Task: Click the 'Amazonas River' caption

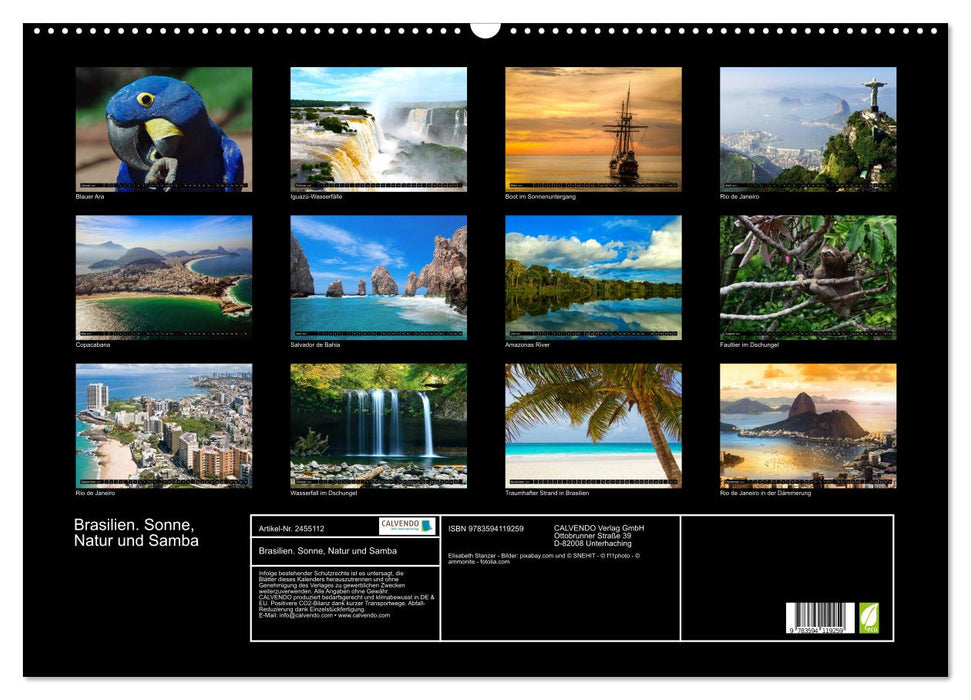Action: tap(528, 344)
